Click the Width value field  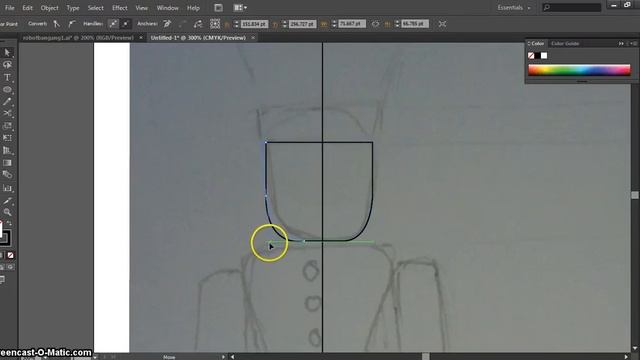point(352,24)
